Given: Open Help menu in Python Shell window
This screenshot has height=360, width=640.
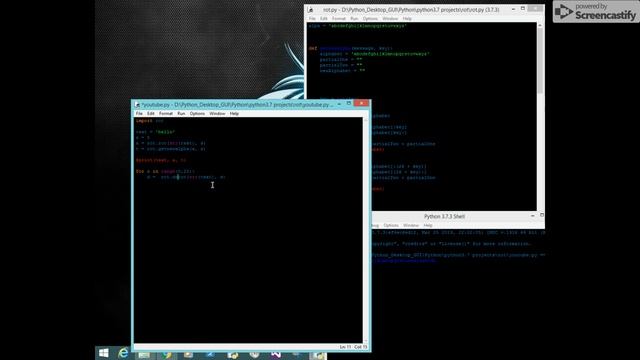Looking at the screenshot, I should click(428, 225).
